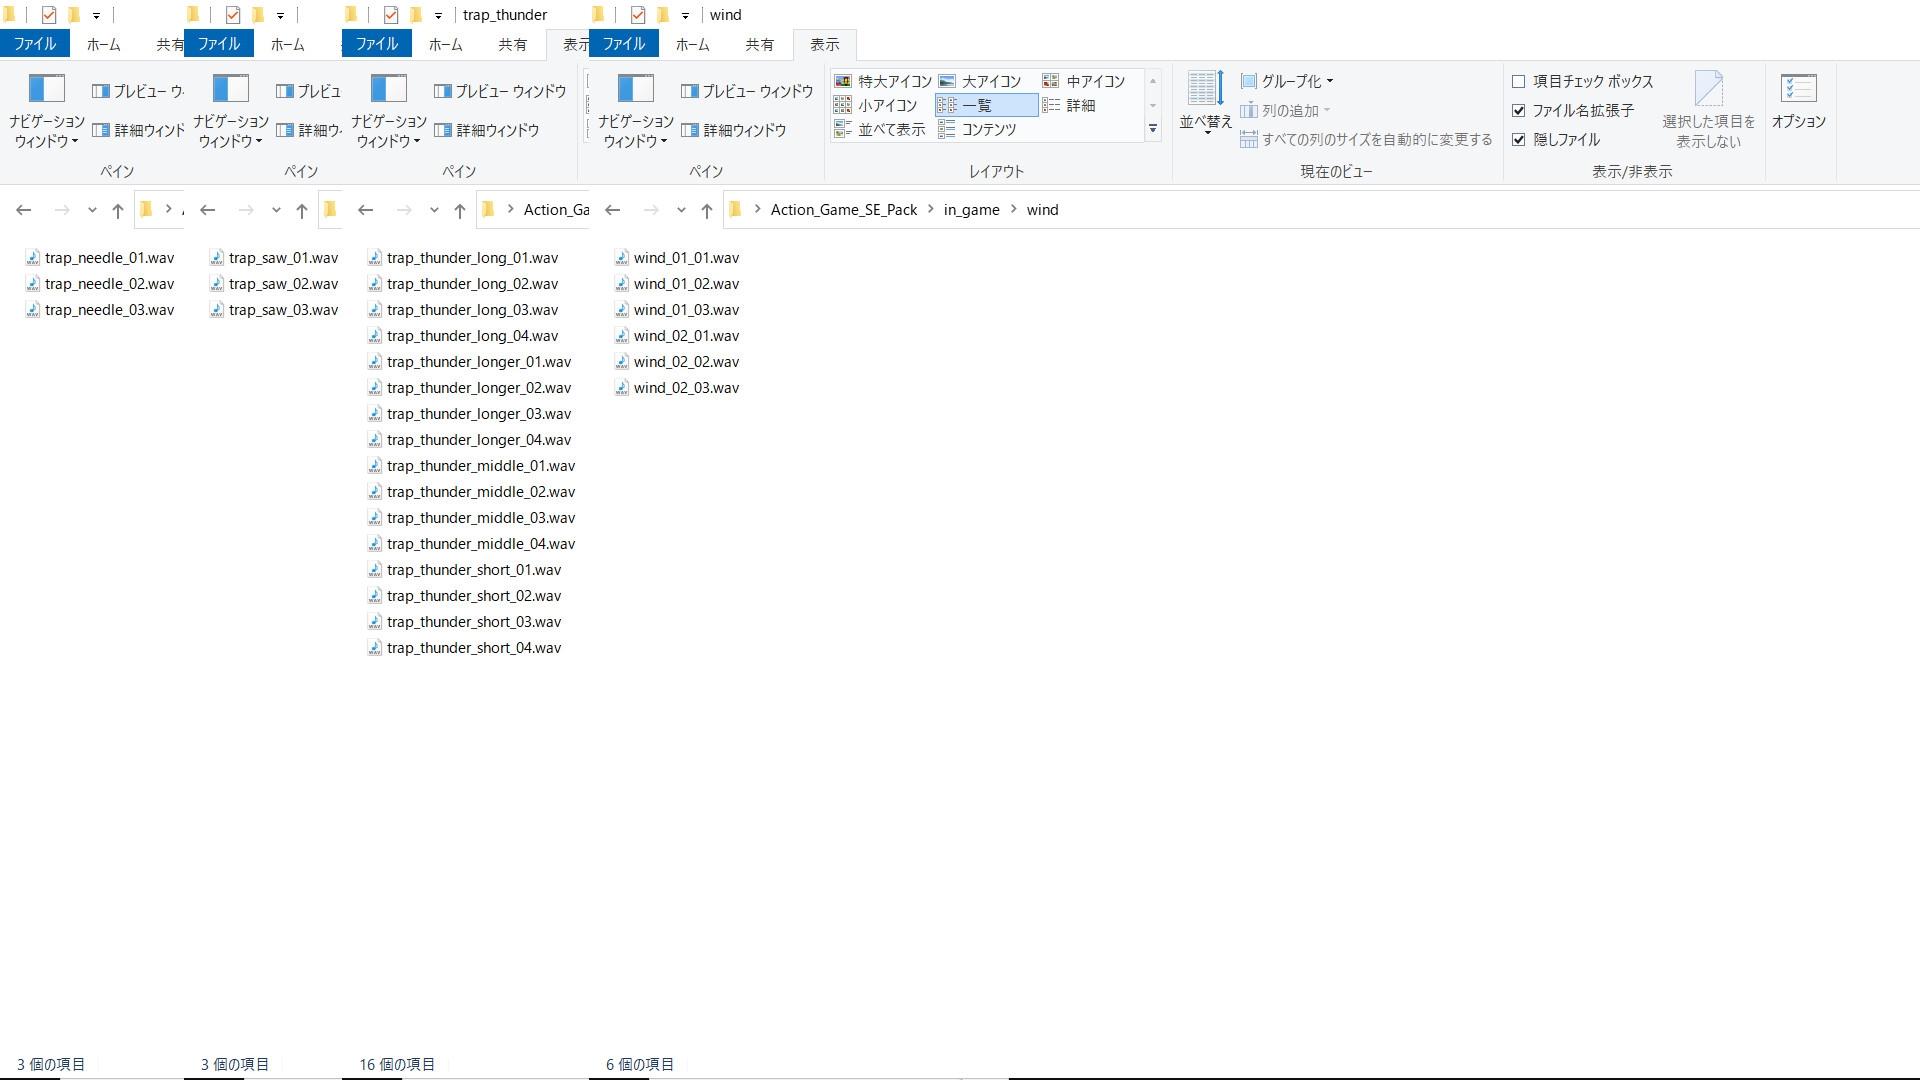Screen dimensions: 1920x1080
Task: Click wind_01_01.wav file icon
Action: coord(622,258)
